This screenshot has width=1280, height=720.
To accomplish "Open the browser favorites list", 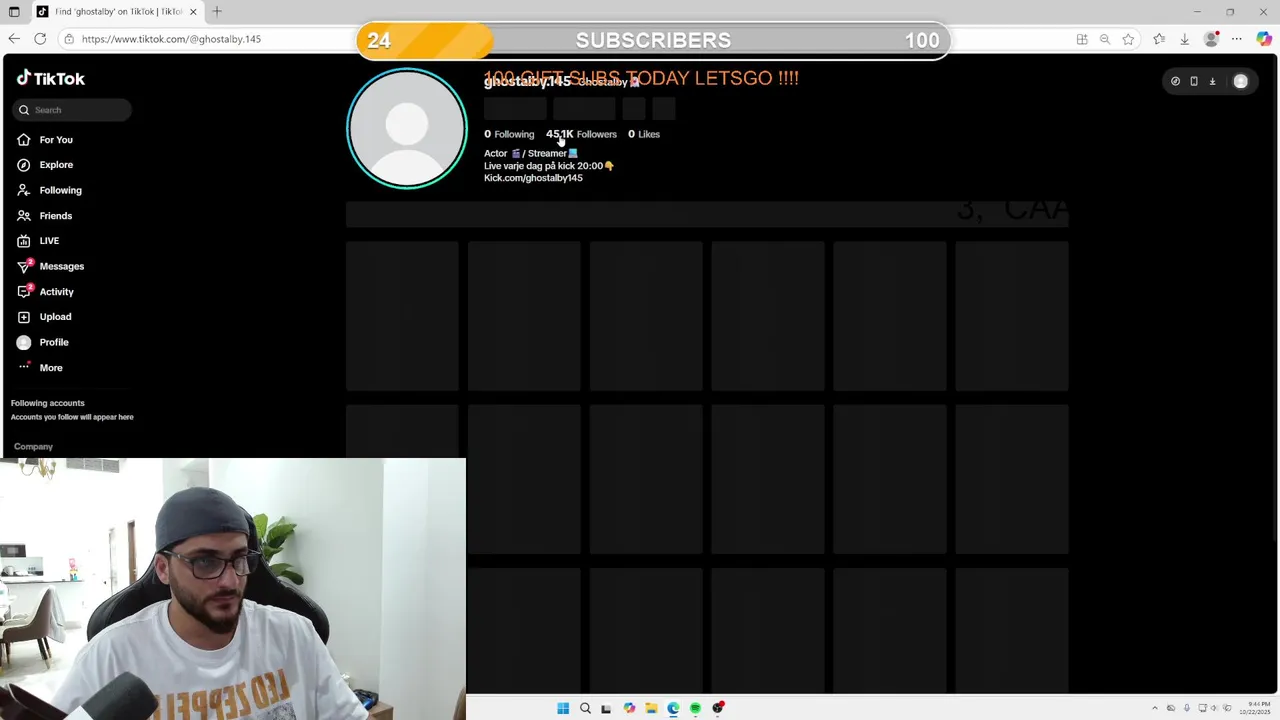I will (1159, 39).
